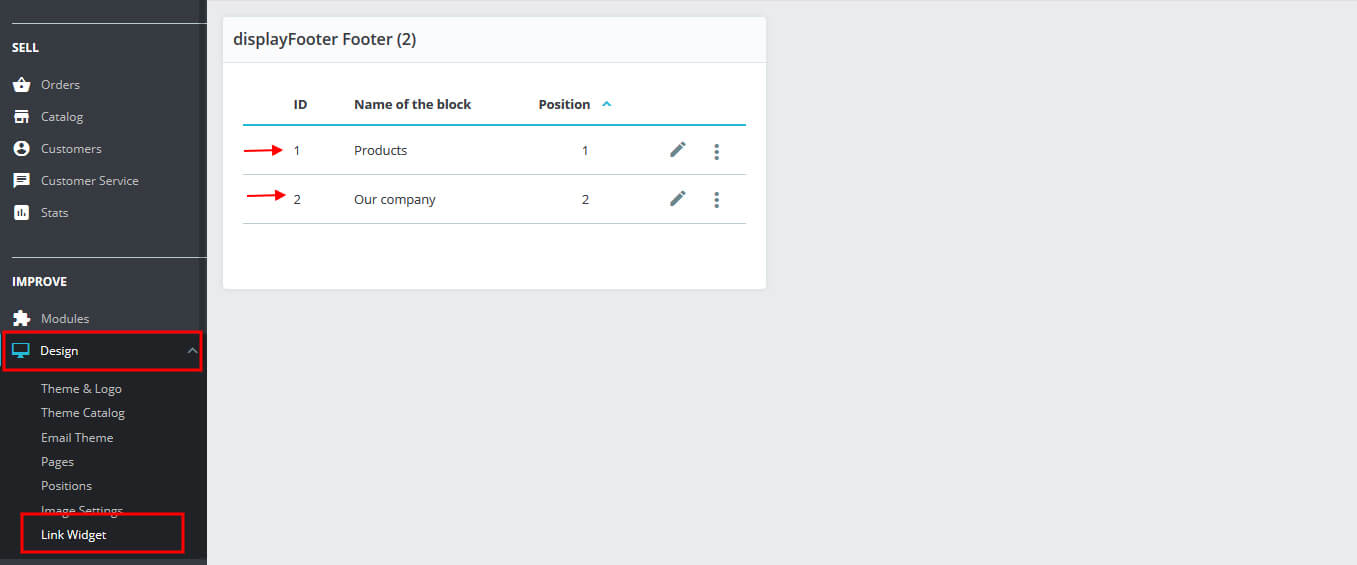Select Positions in Design submenu
This screenshot has width=1357, height=565.
click(x=66, y=486)
